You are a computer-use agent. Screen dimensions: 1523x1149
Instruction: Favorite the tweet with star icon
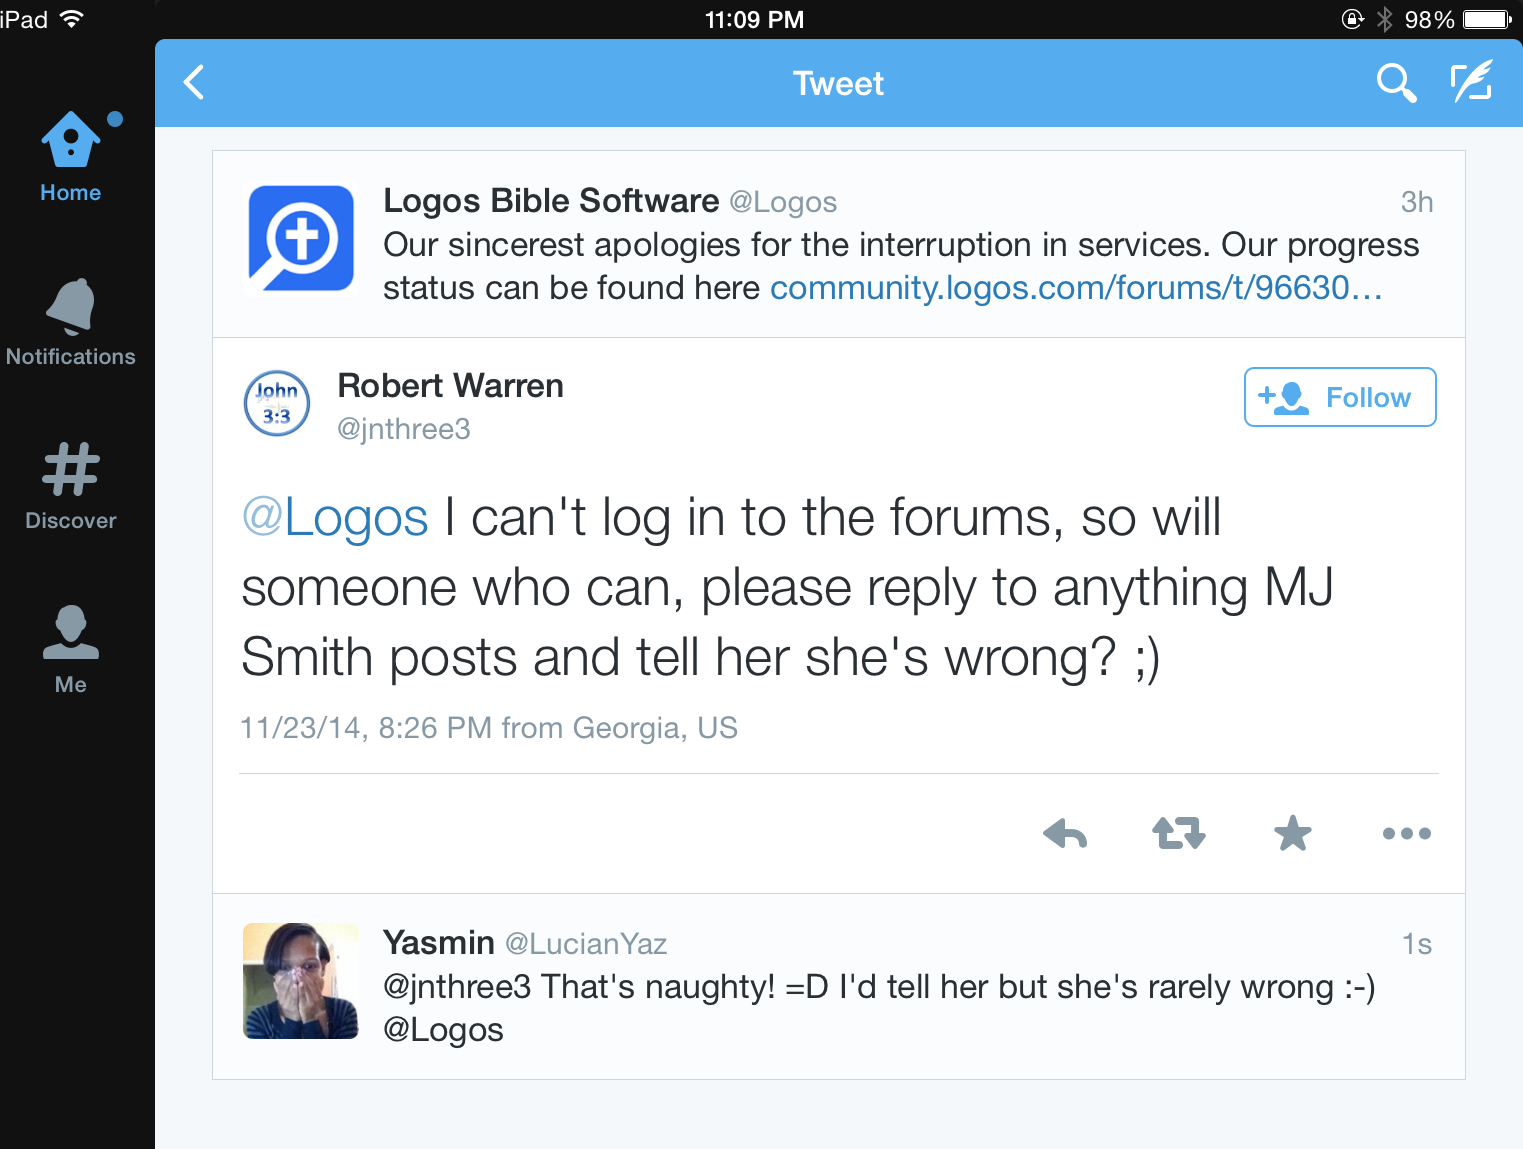(x=1293, y=833)
